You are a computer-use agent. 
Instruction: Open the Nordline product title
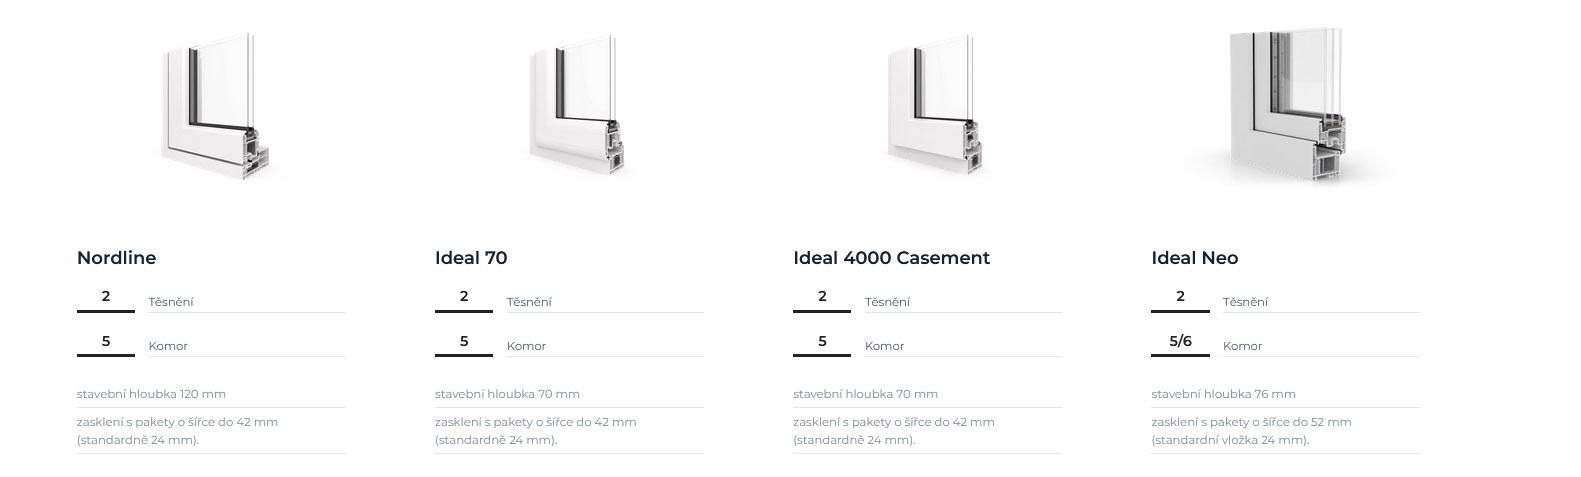tap(116, 258)
